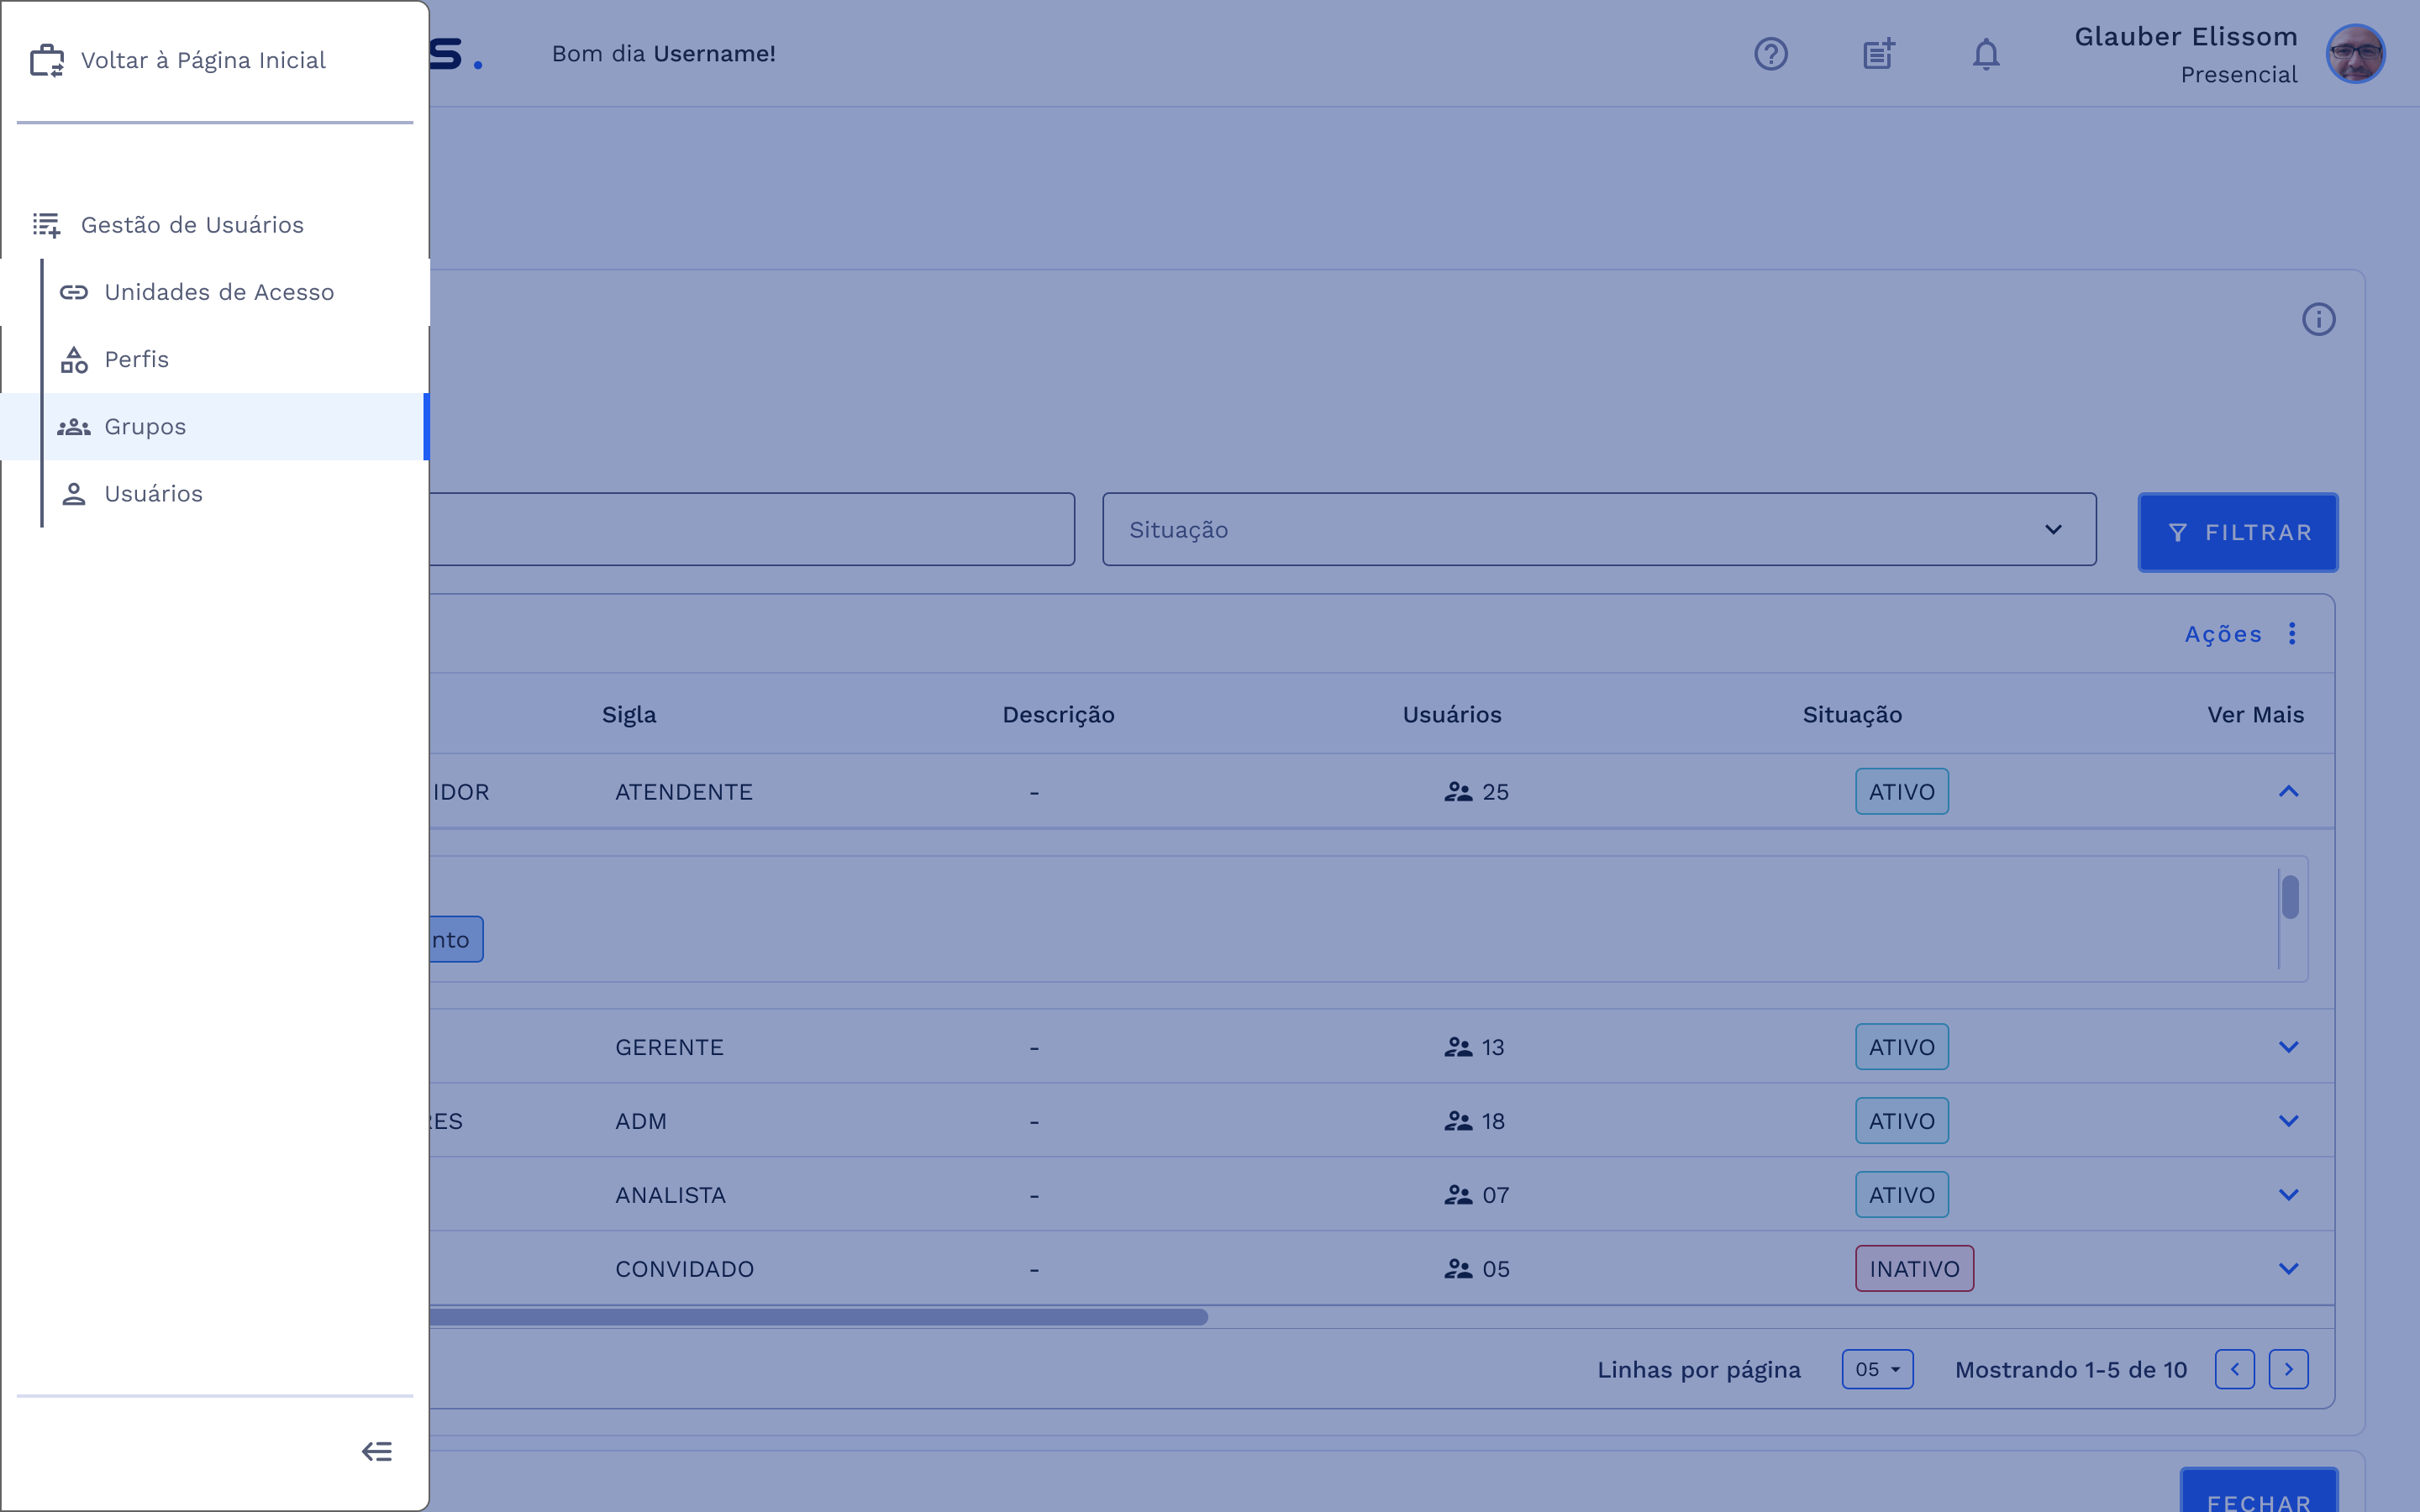Screen dimensions: 2420x1512
Task: Select Perfis in the sidebar
Action: pos(137,359)
